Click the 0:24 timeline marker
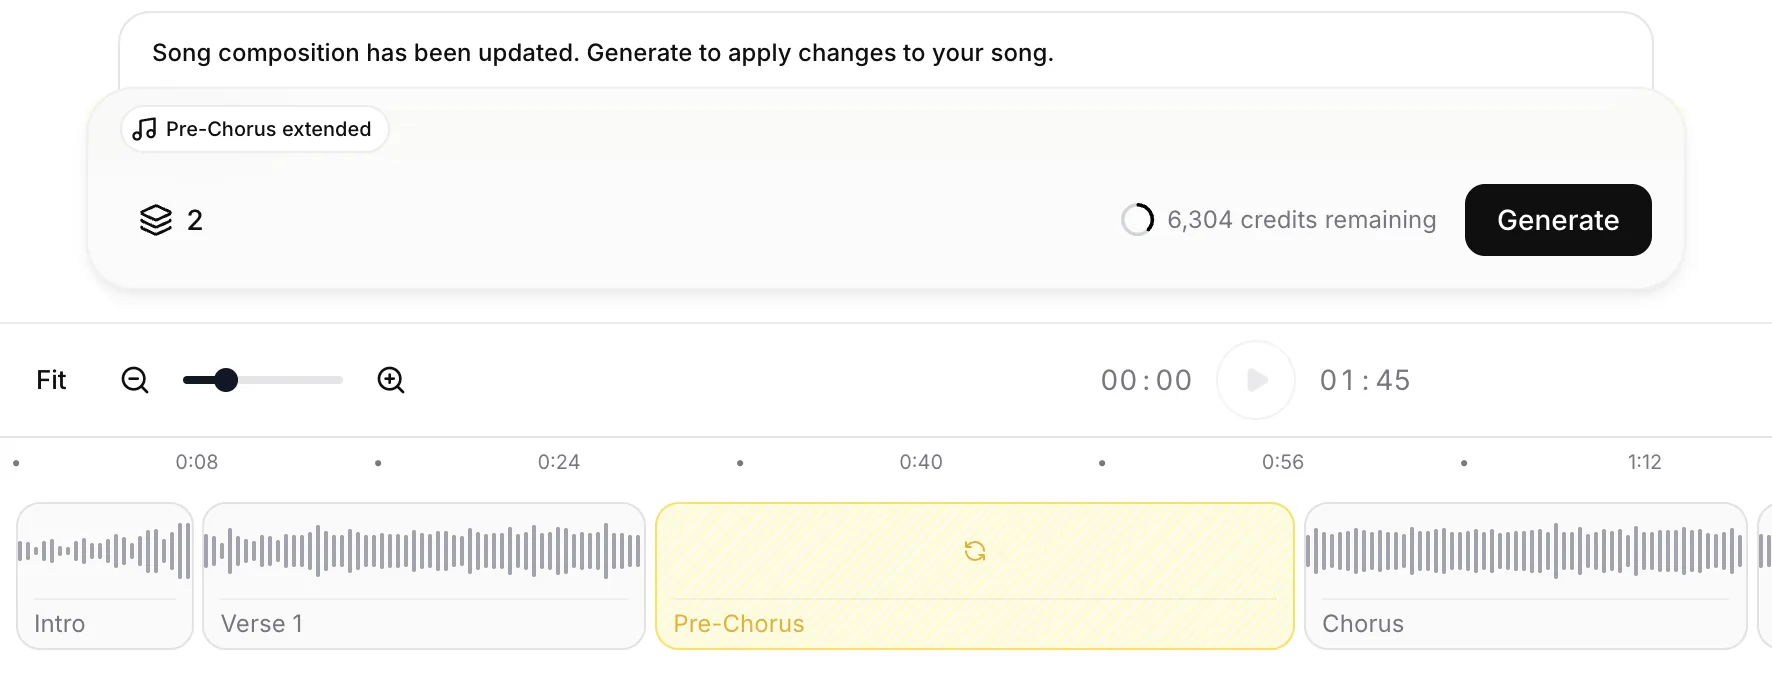The image size is (1772, 674). coord(559,462)
